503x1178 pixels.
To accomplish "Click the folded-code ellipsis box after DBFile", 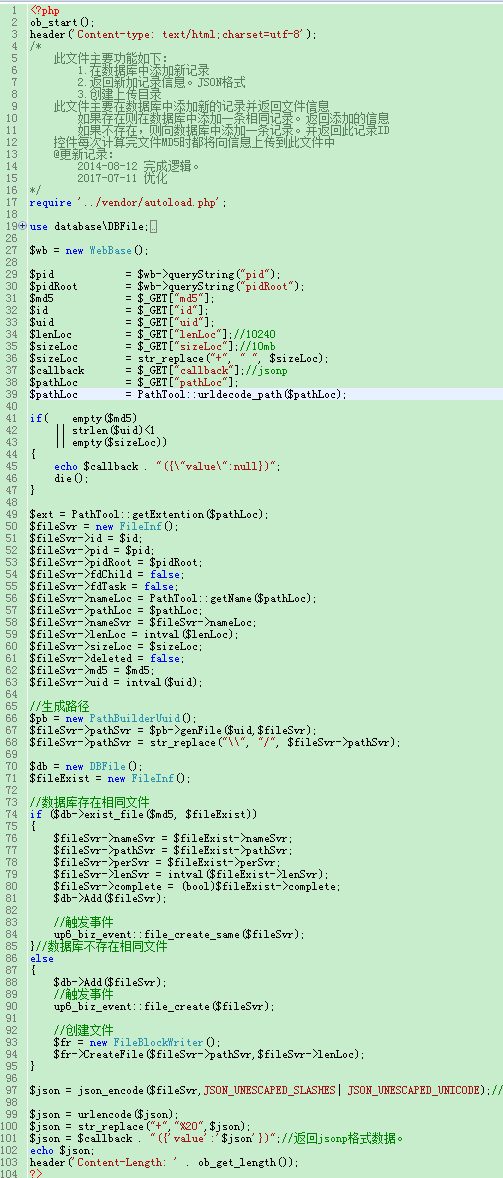I will (x=154, y=226).
